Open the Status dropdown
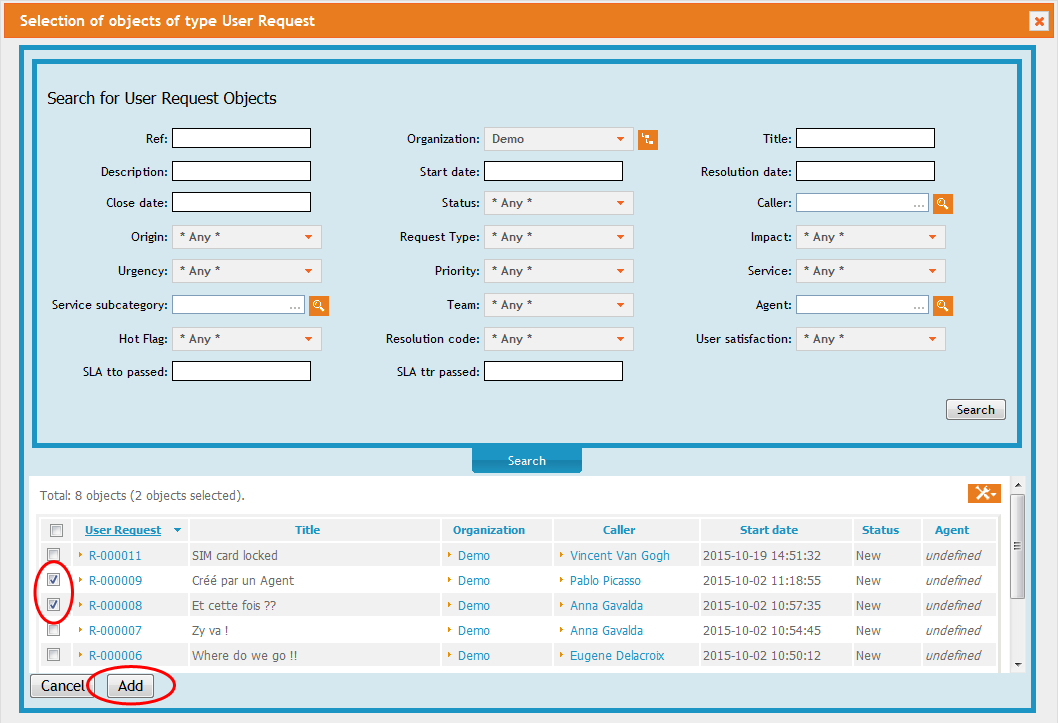Viewport: 1058px width, 723px height. point(558,203)
